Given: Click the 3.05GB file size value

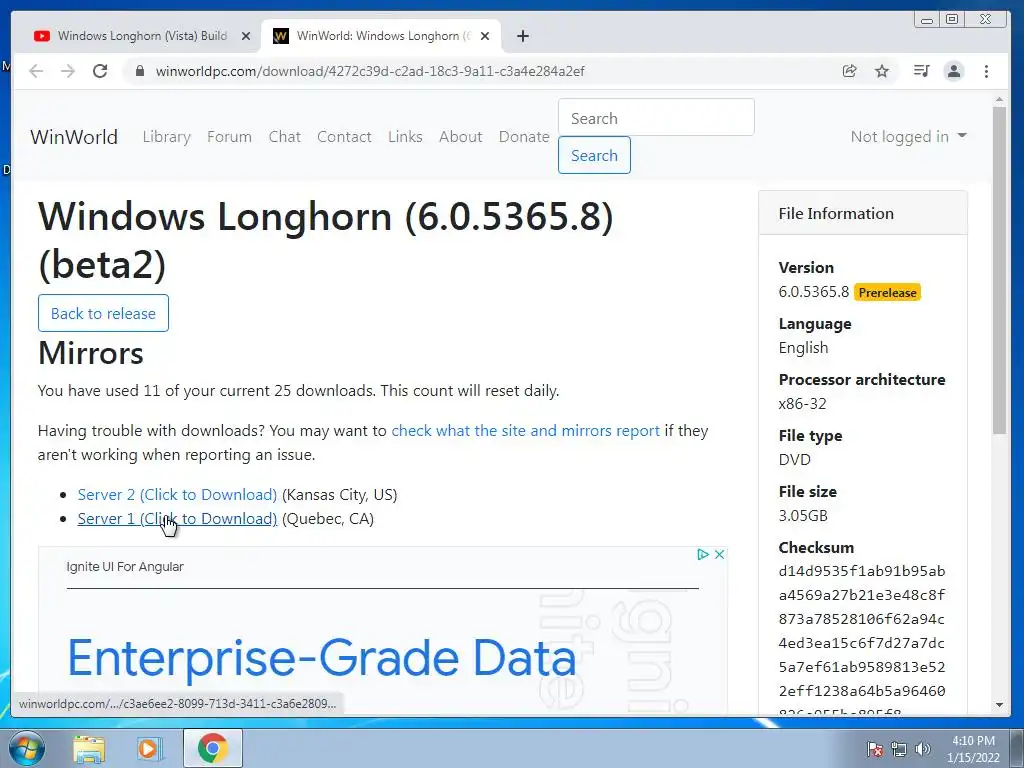Looking at the screenshot, I should pyautogui.click(x=803, y=516).
